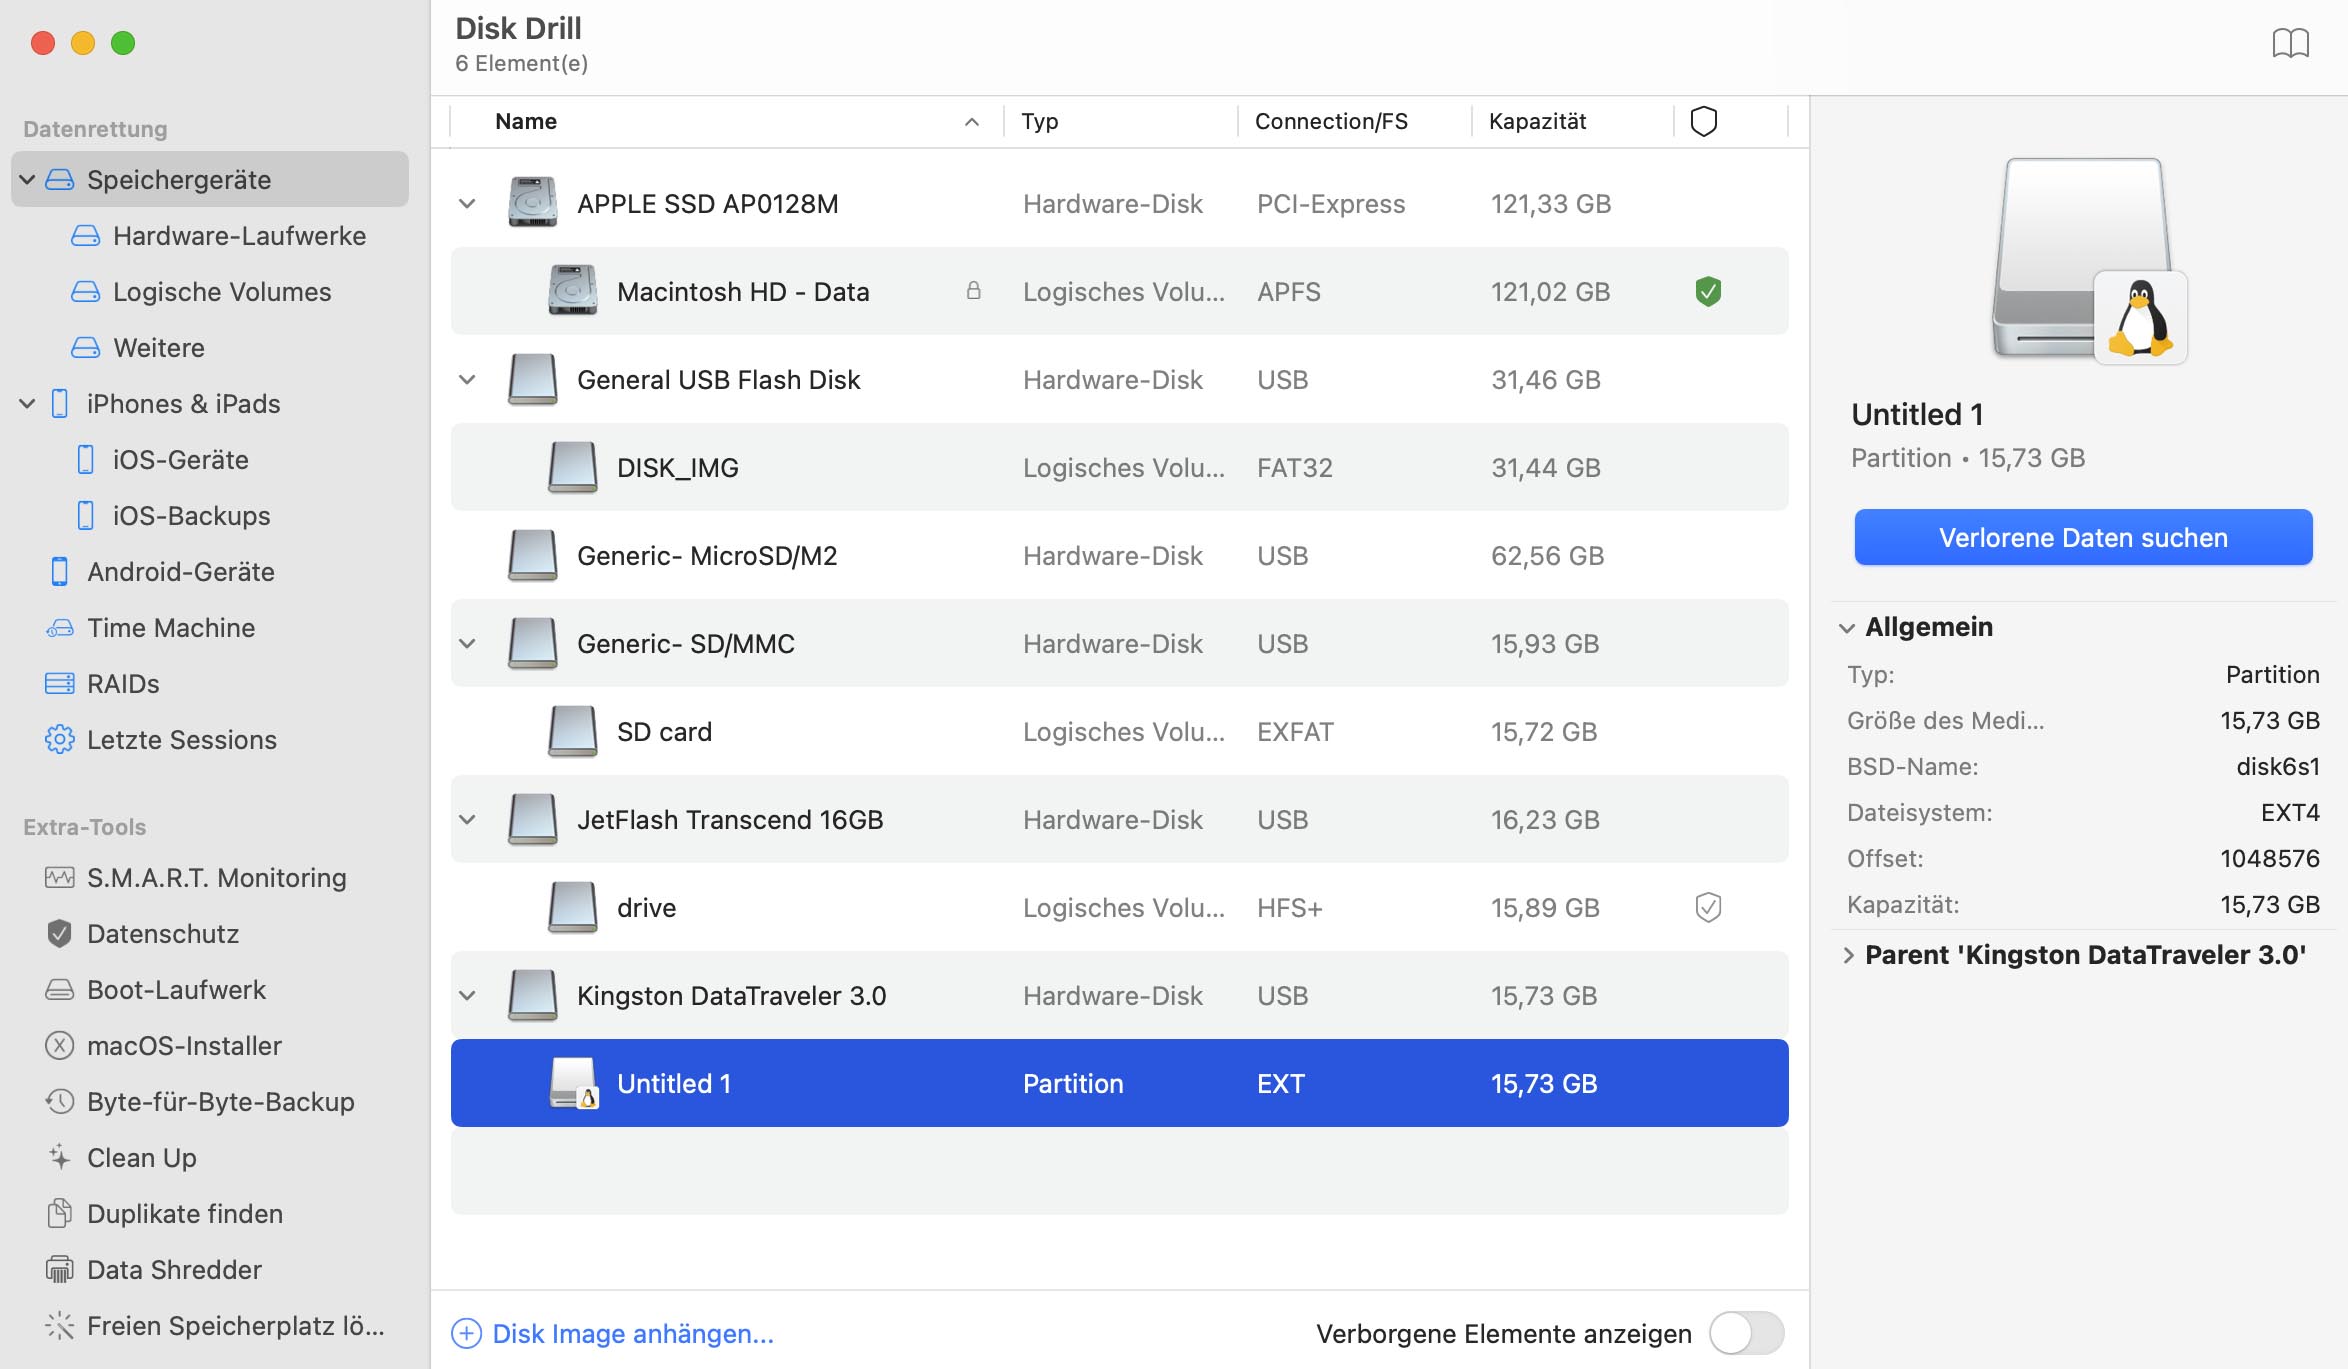Image resolution: width=2348 pixels, height=1369 pixels.
Task: Open the help book icon
Action: 2290,43
